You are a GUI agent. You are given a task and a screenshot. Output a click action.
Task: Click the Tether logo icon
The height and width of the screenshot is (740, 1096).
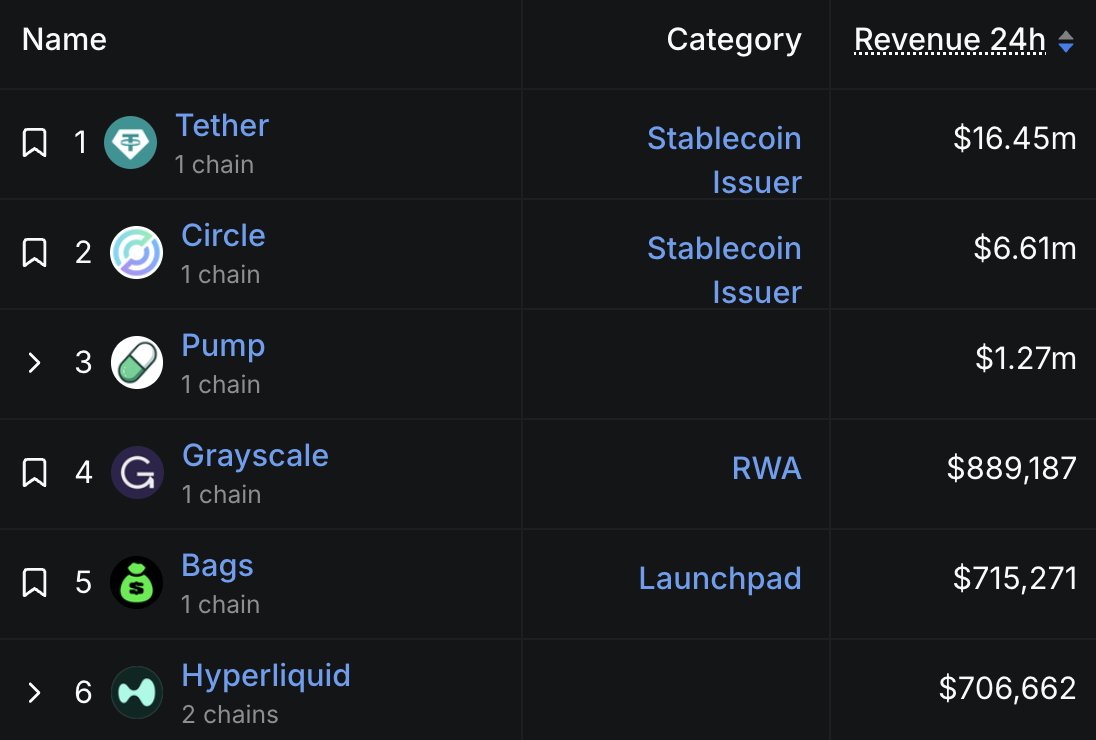tap(130, 143)
